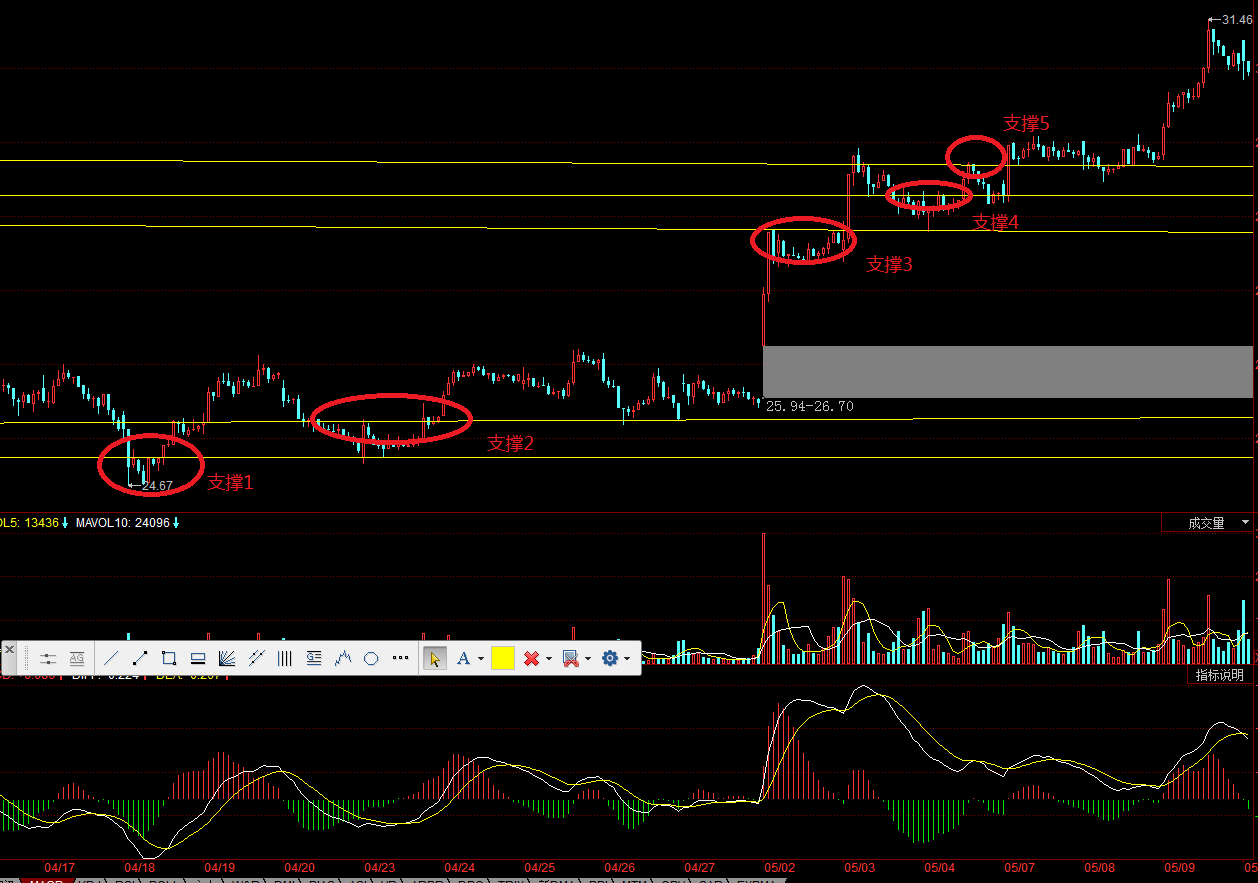The image size is (1258, 883).
Task: Click the 05/02 date label
Action: click(780, 867)
